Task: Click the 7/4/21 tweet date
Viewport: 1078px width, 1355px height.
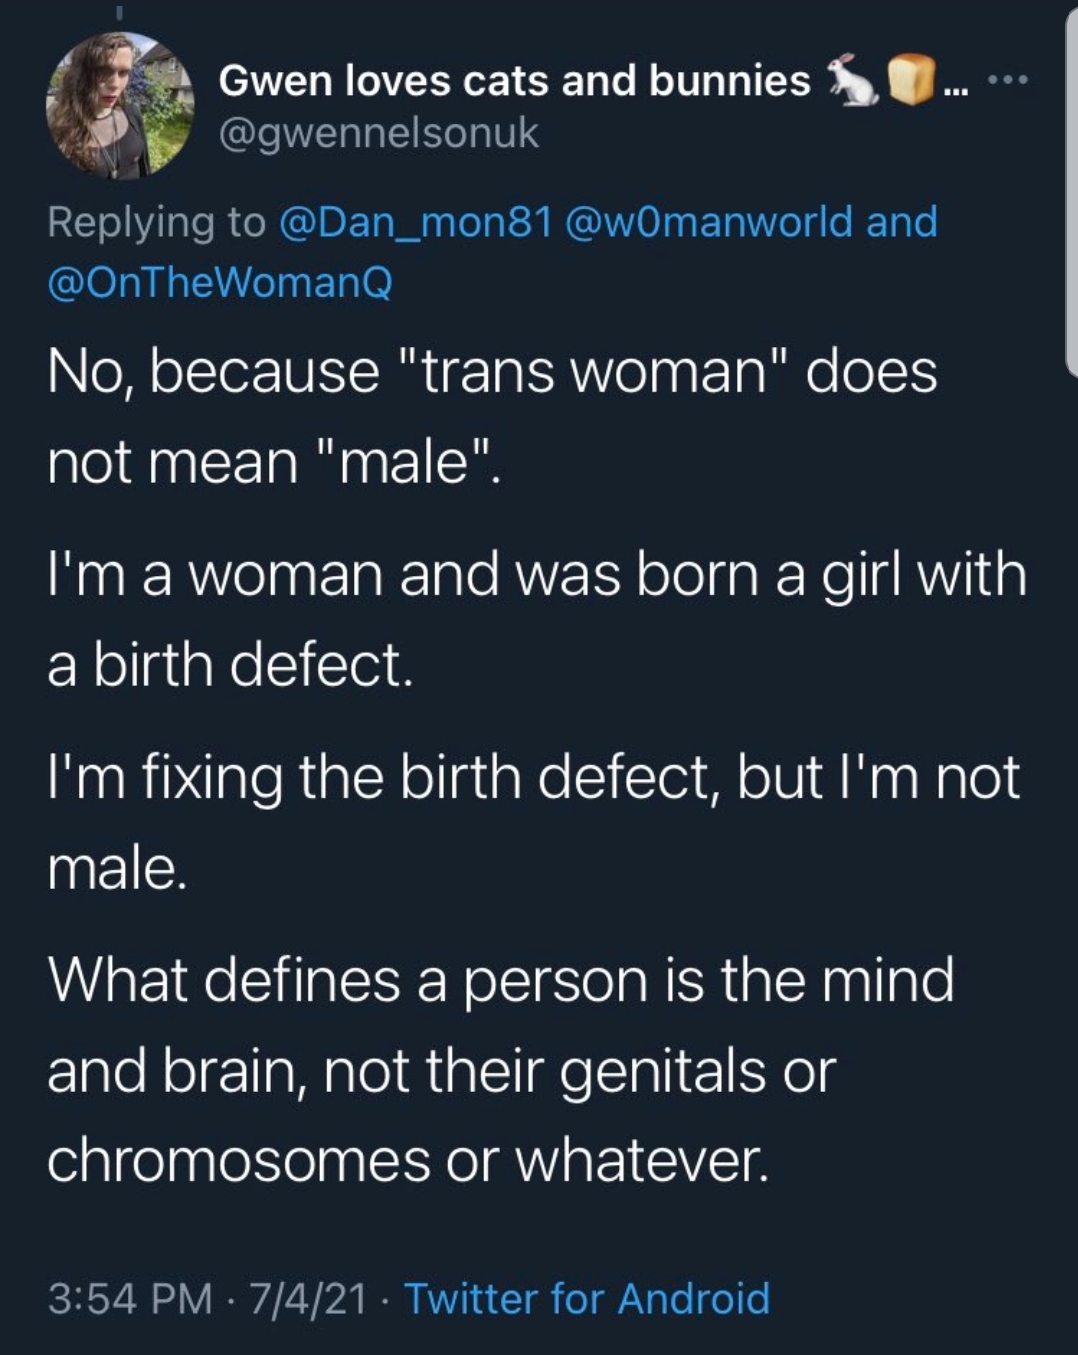Action: [x=309, y=1298]
